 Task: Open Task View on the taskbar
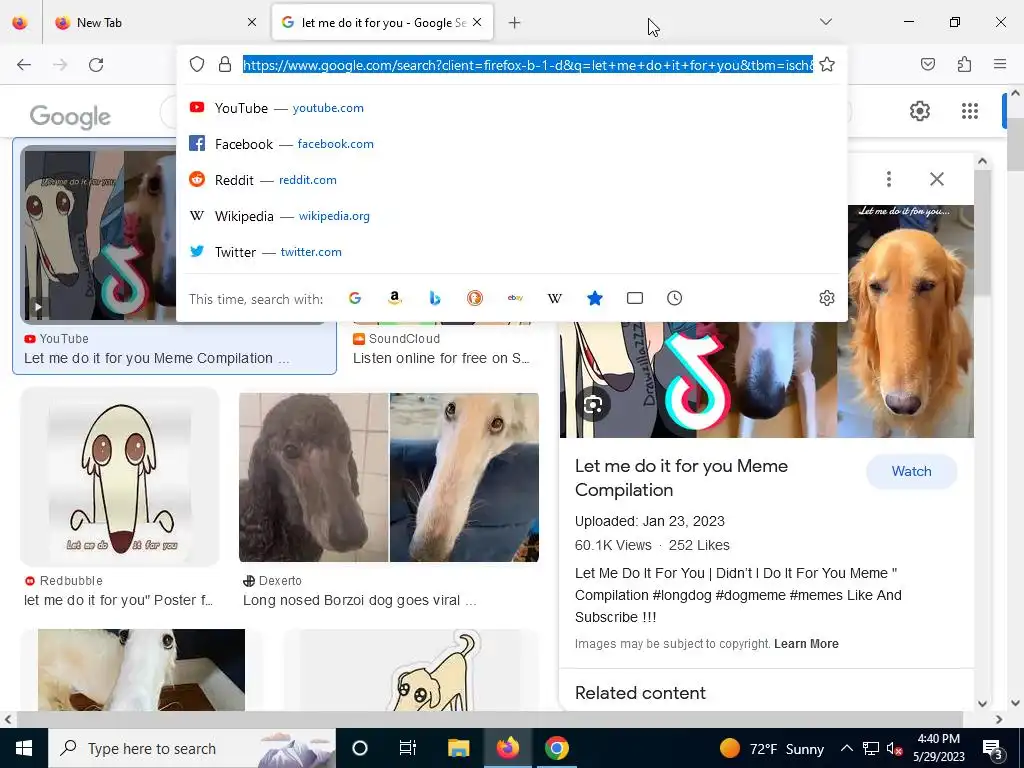pos(408,748)
